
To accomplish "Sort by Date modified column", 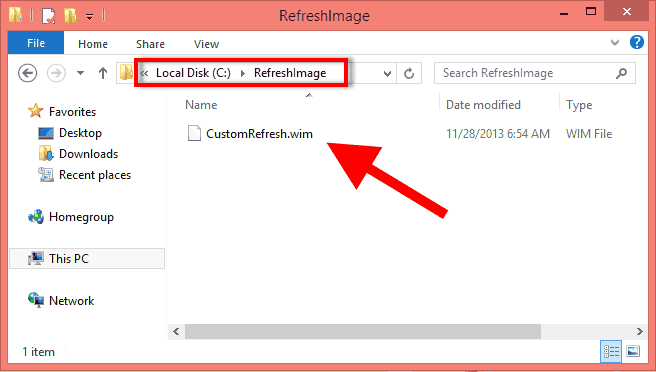I will (483, 105).
